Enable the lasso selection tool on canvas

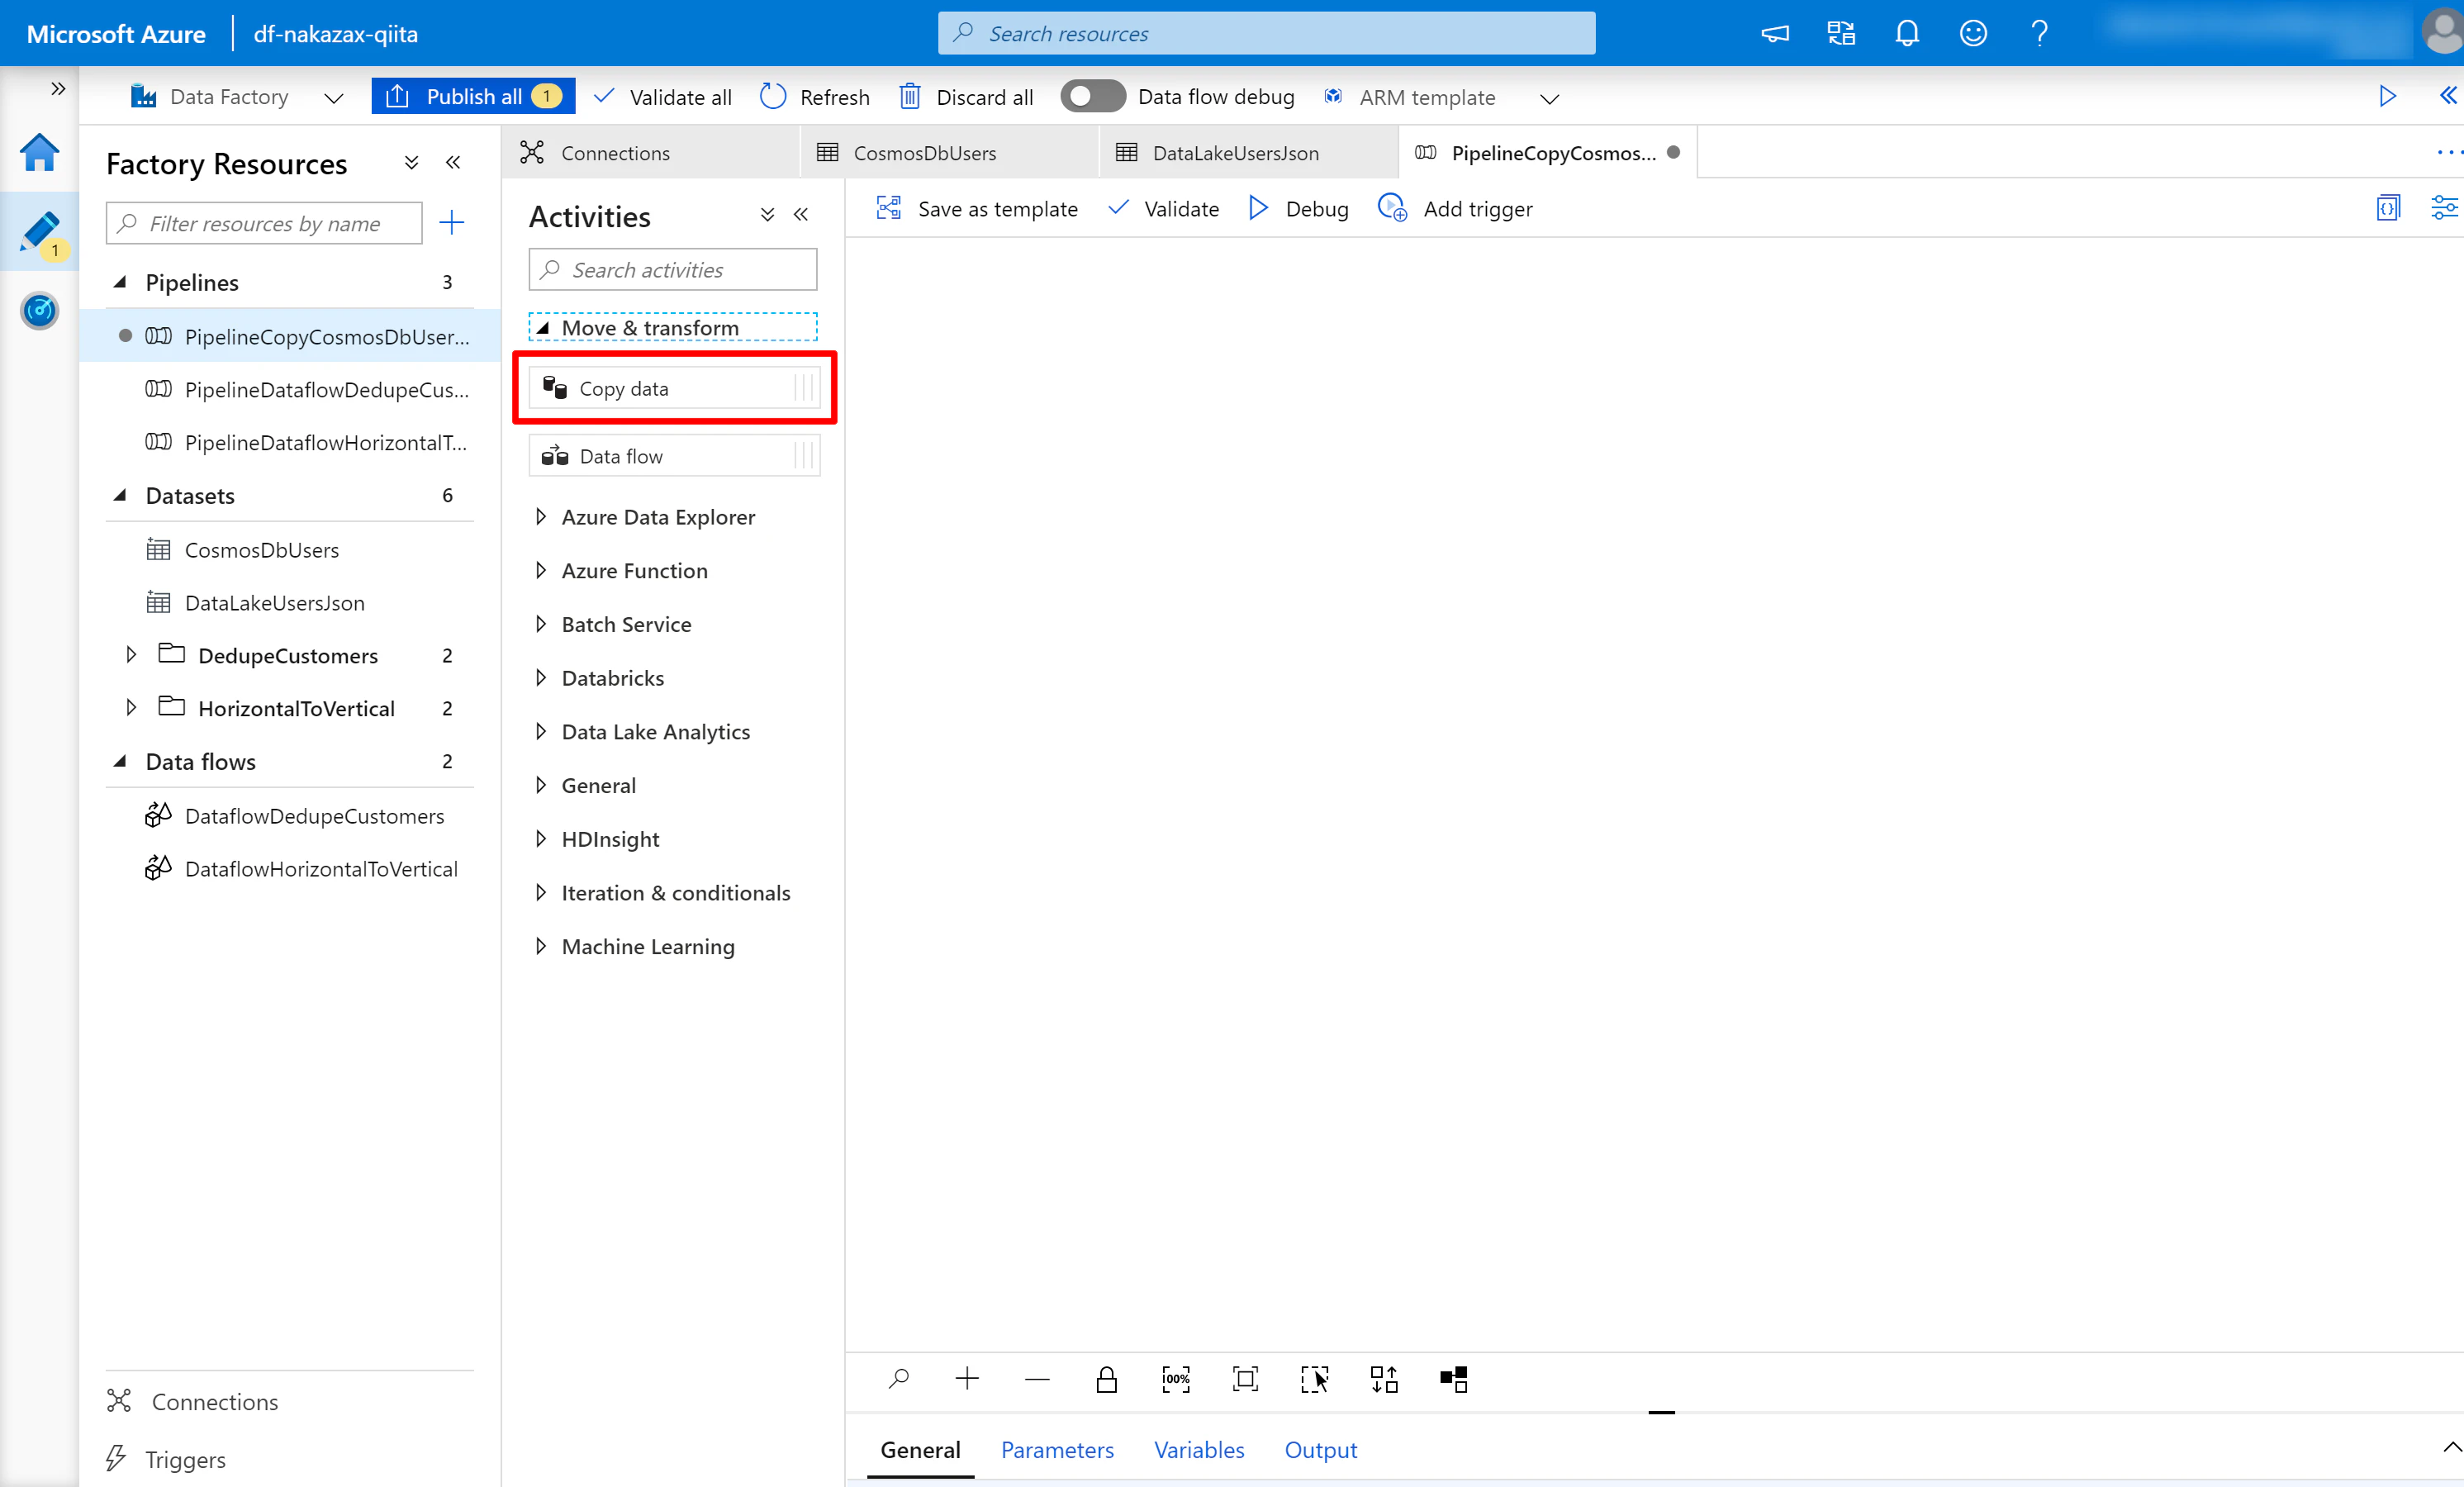point(1314,1380)
